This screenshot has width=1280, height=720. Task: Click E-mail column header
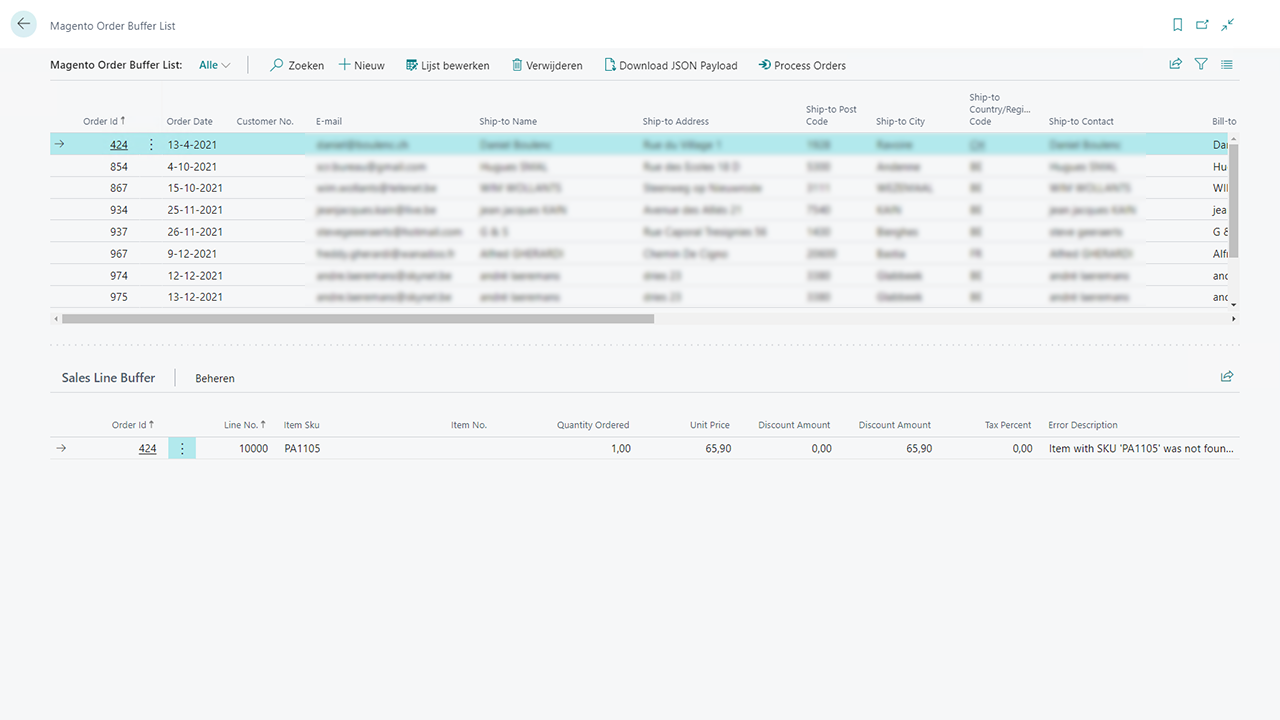click(329, 121)
